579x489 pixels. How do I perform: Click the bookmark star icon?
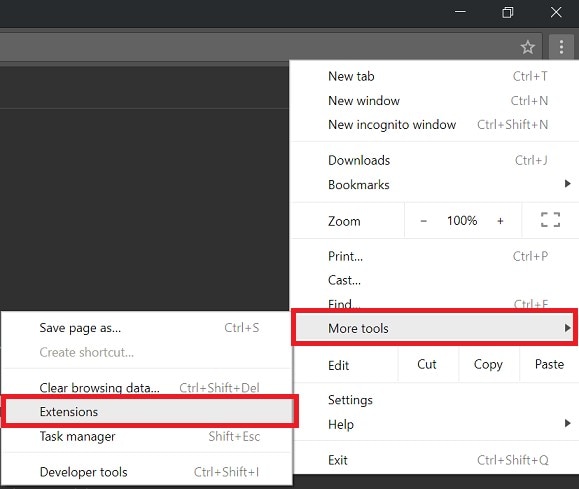click(528, 47)
